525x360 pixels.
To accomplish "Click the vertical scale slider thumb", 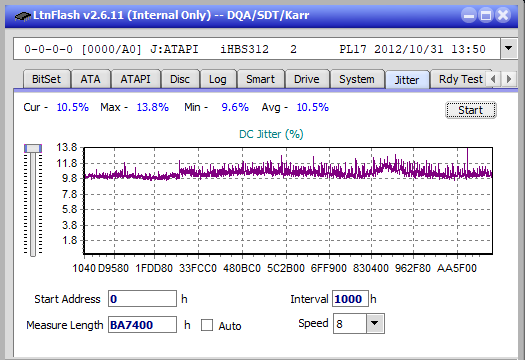I will click(33, 148).
